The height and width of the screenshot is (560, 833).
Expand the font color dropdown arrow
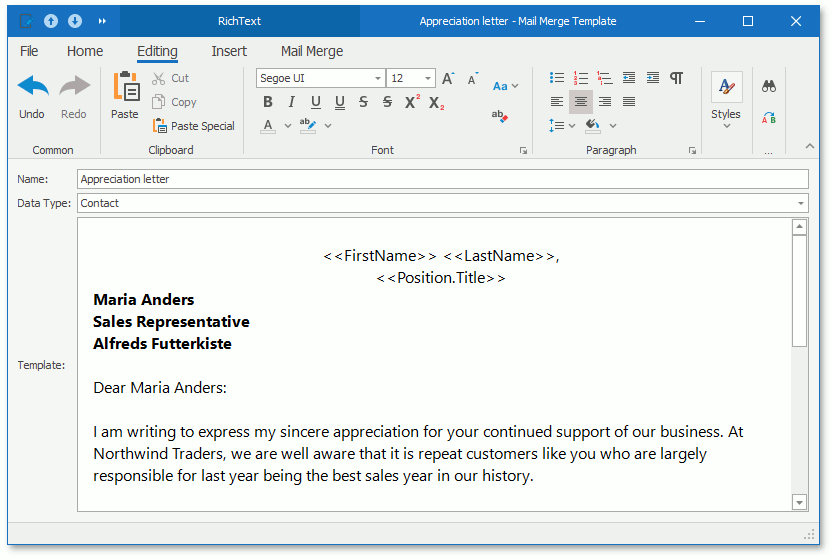click(288, 126)
